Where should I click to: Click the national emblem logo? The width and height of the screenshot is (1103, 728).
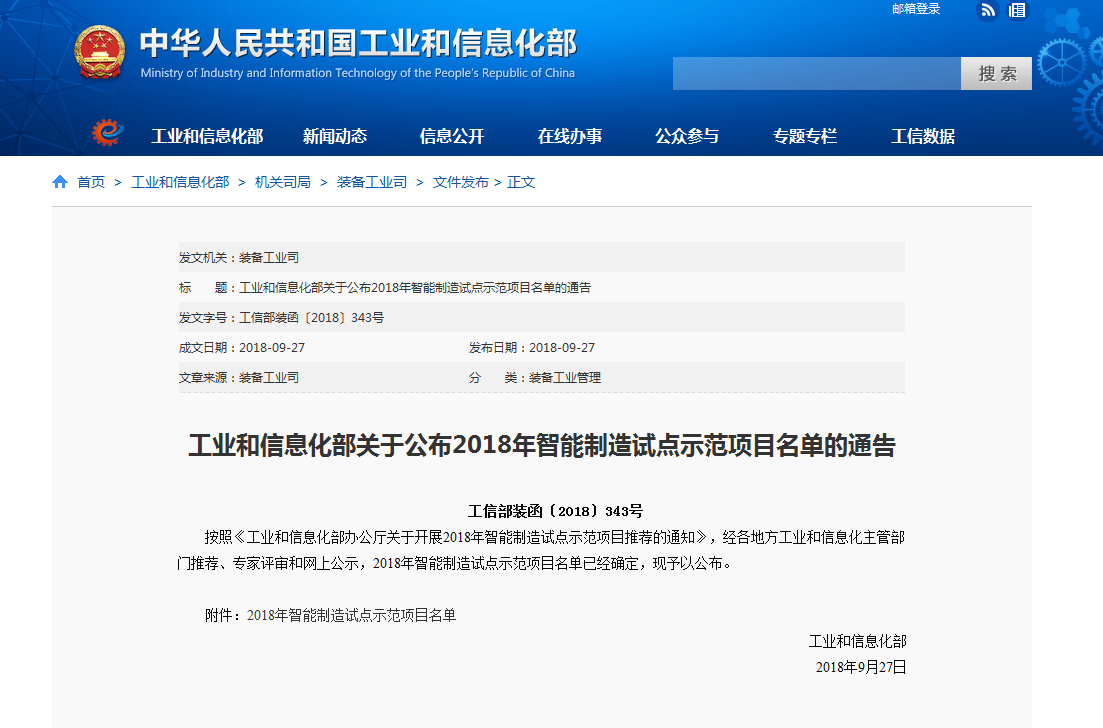click(x=100, y=53)
